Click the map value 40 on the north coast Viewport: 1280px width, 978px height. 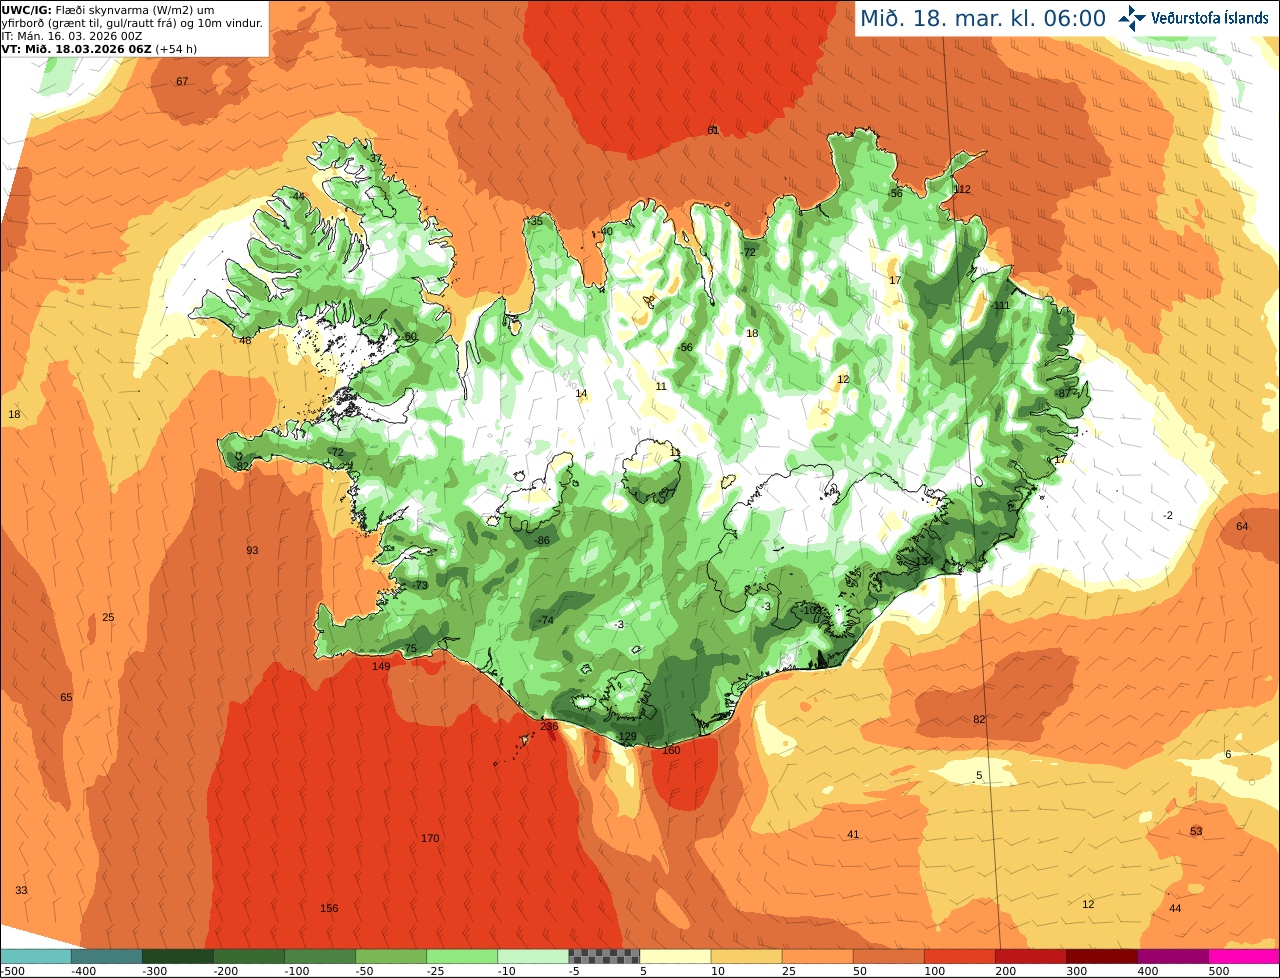click(x=606, y=231)
